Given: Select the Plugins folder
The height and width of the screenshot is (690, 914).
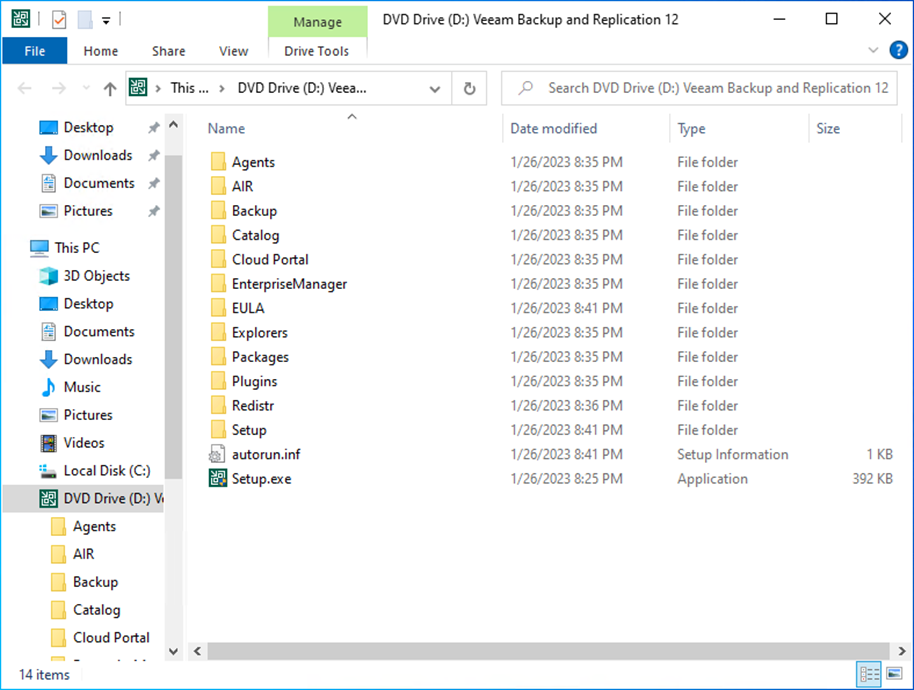Looking at the screenshot, I should (254, 382).
